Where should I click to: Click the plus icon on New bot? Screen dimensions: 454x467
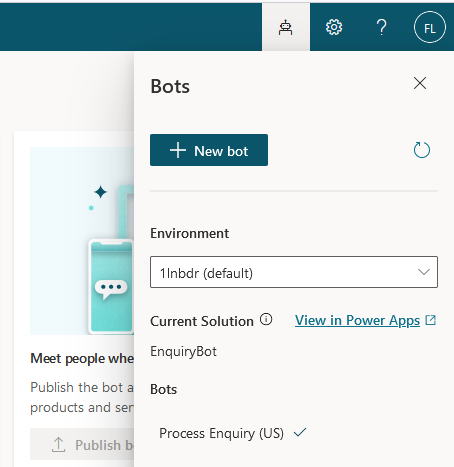(178, 150)
